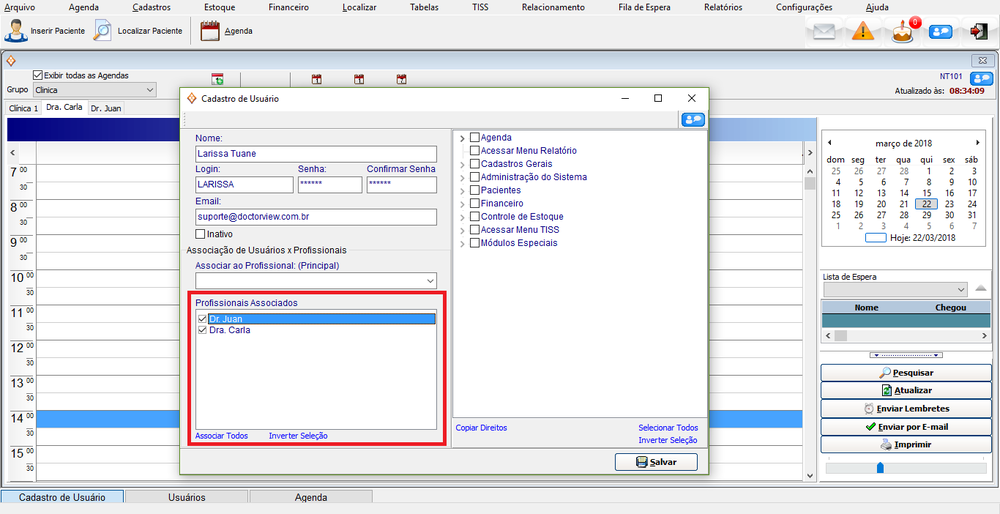Open chat icon in Cadastro de Usuário dialog
The image size is (1000, 514).
pos(692,119)
